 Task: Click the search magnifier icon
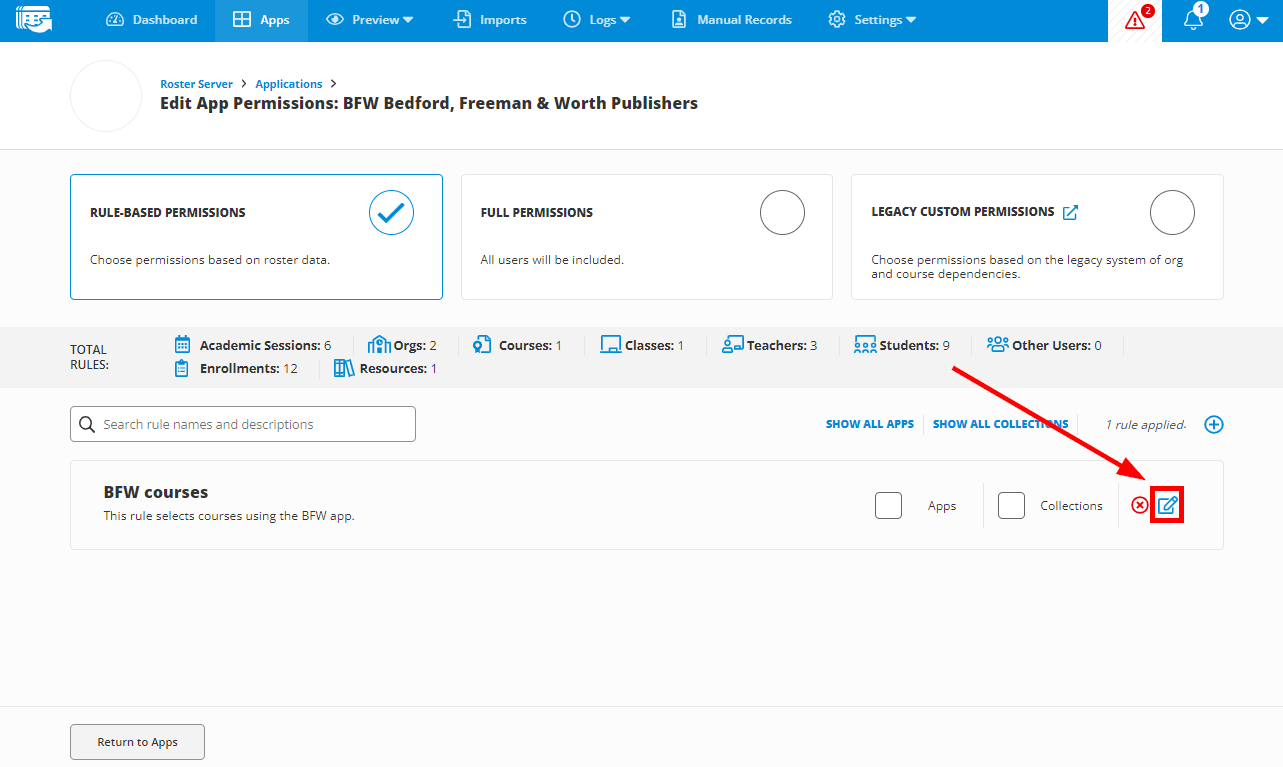point(87,424)
